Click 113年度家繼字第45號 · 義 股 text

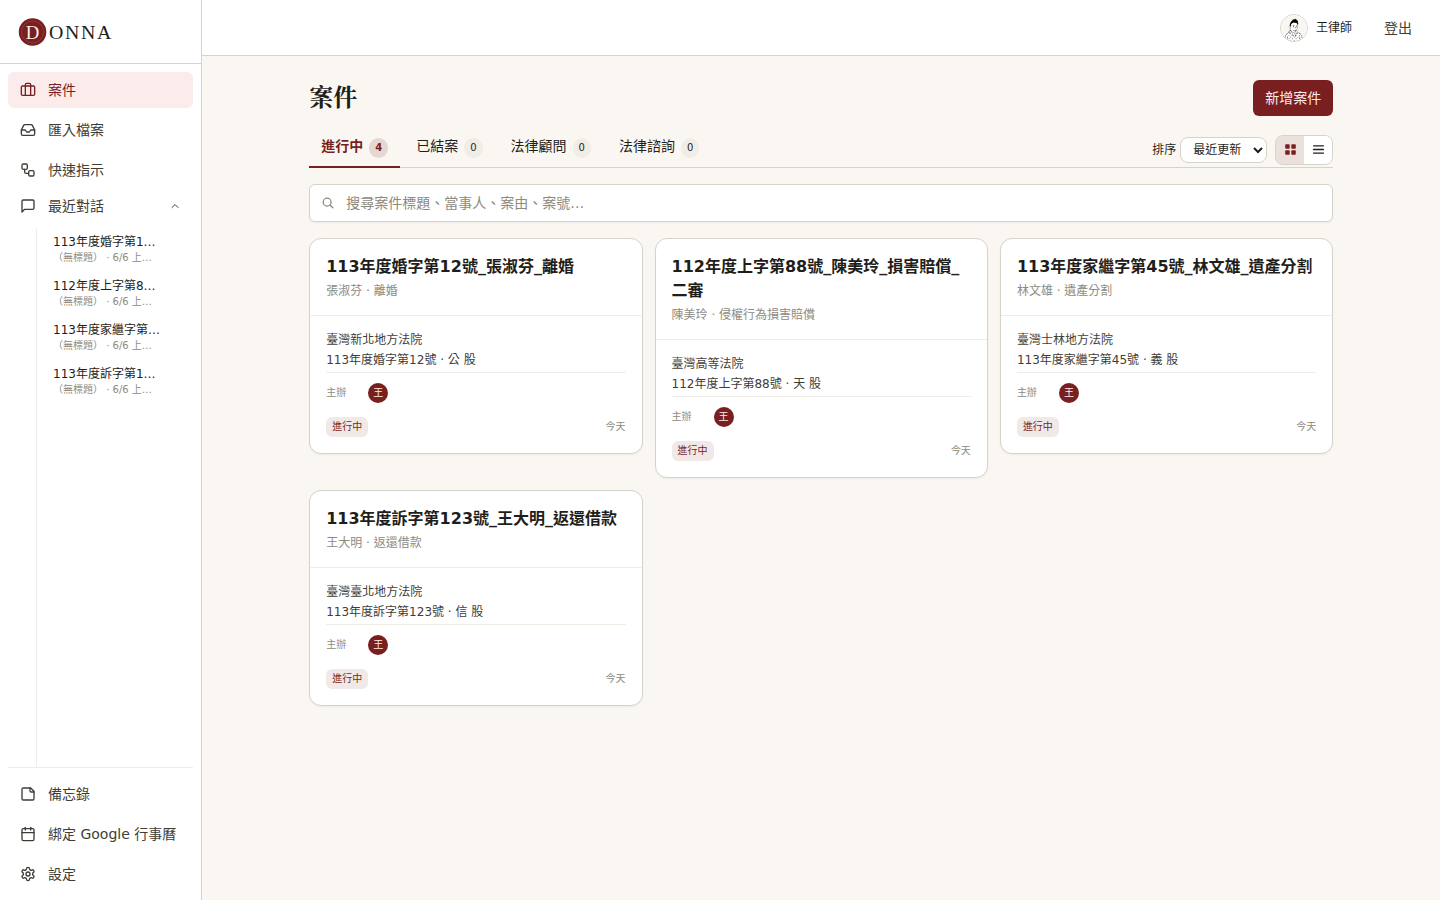coord(1098,359)
